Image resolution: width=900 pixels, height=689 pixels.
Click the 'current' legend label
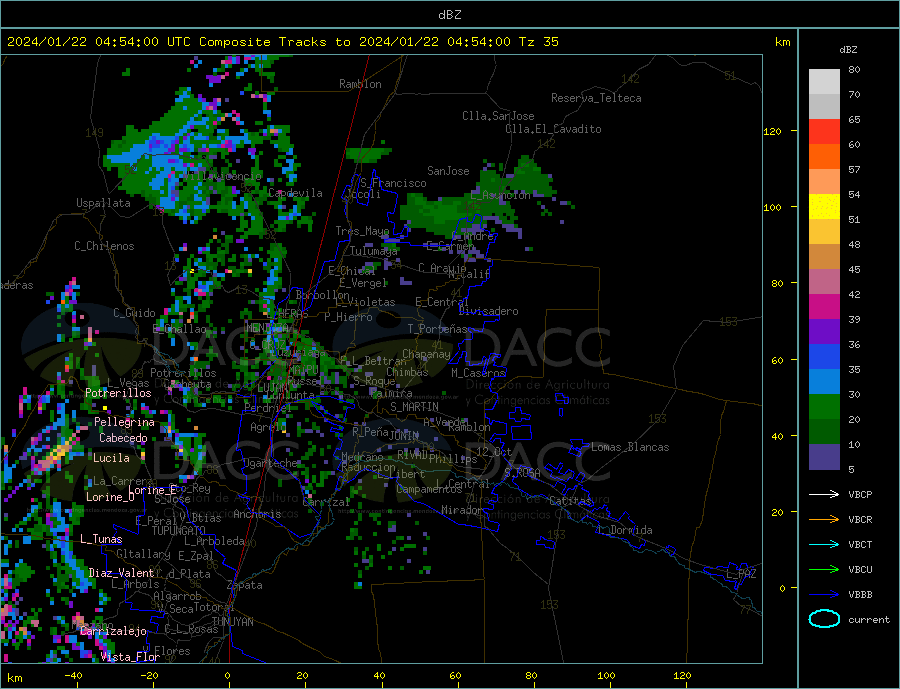tap(869, 620)
